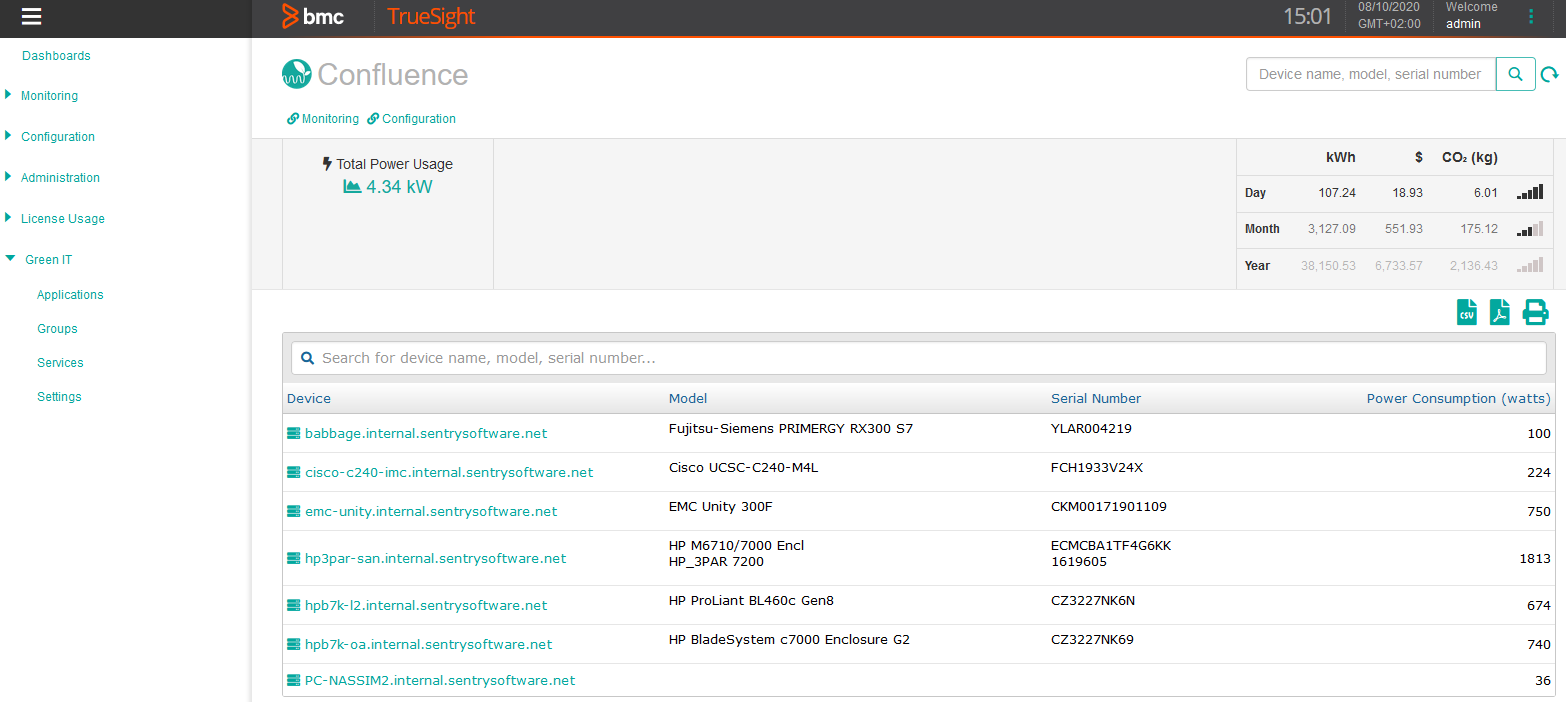
Task: Refresh the Confluence page
Action: tap(1551, 73)
